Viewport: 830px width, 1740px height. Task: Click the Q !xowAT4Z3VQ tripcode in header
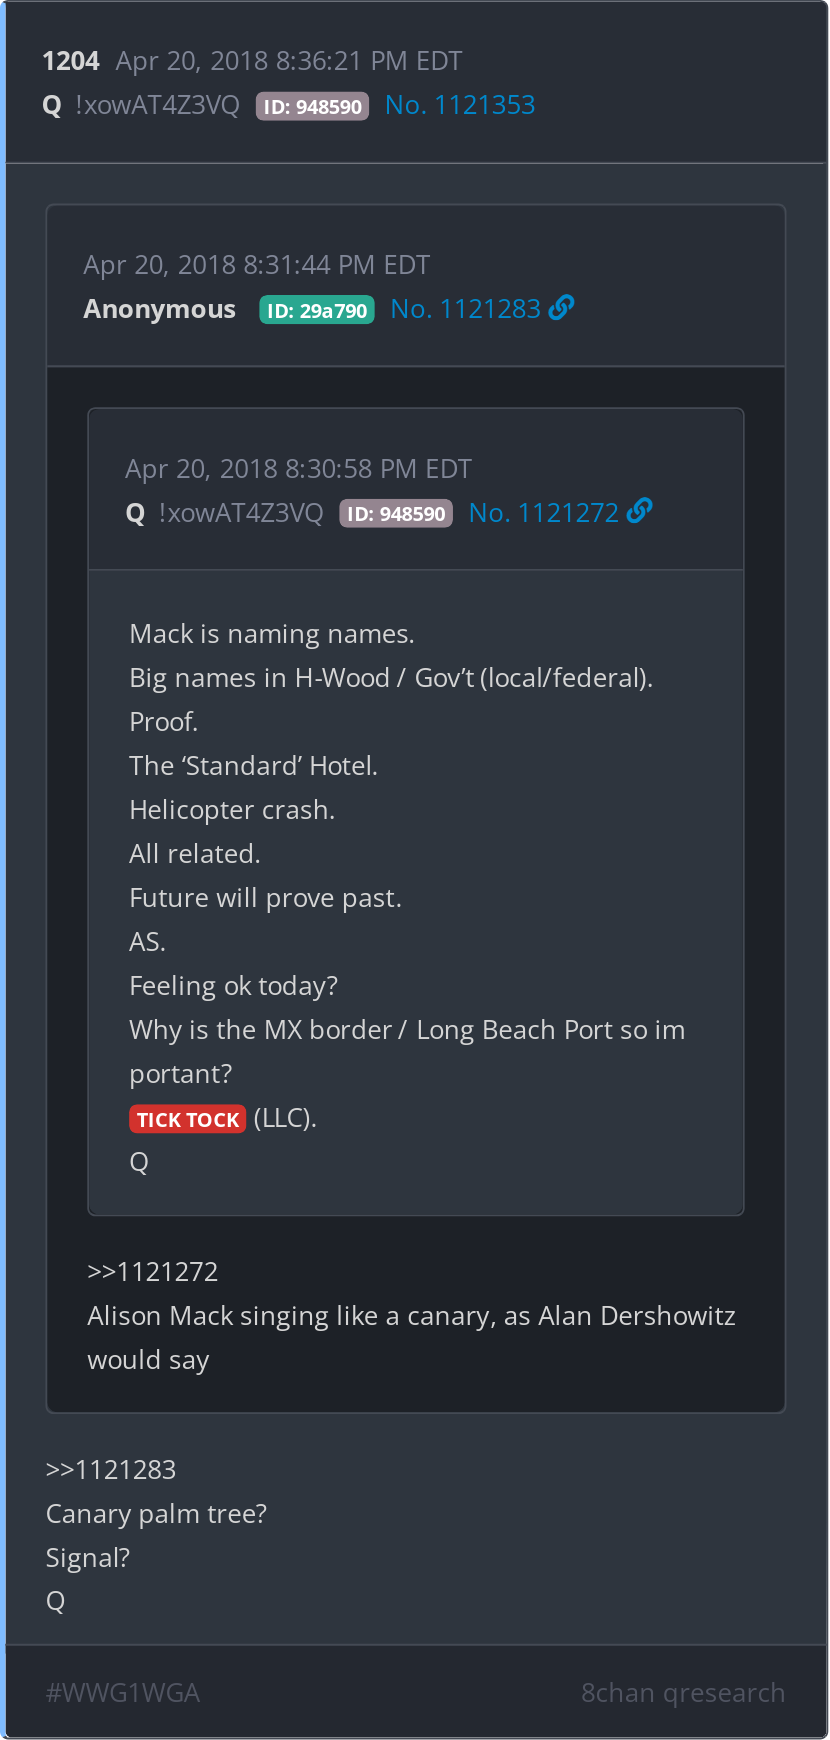point(141,105)
